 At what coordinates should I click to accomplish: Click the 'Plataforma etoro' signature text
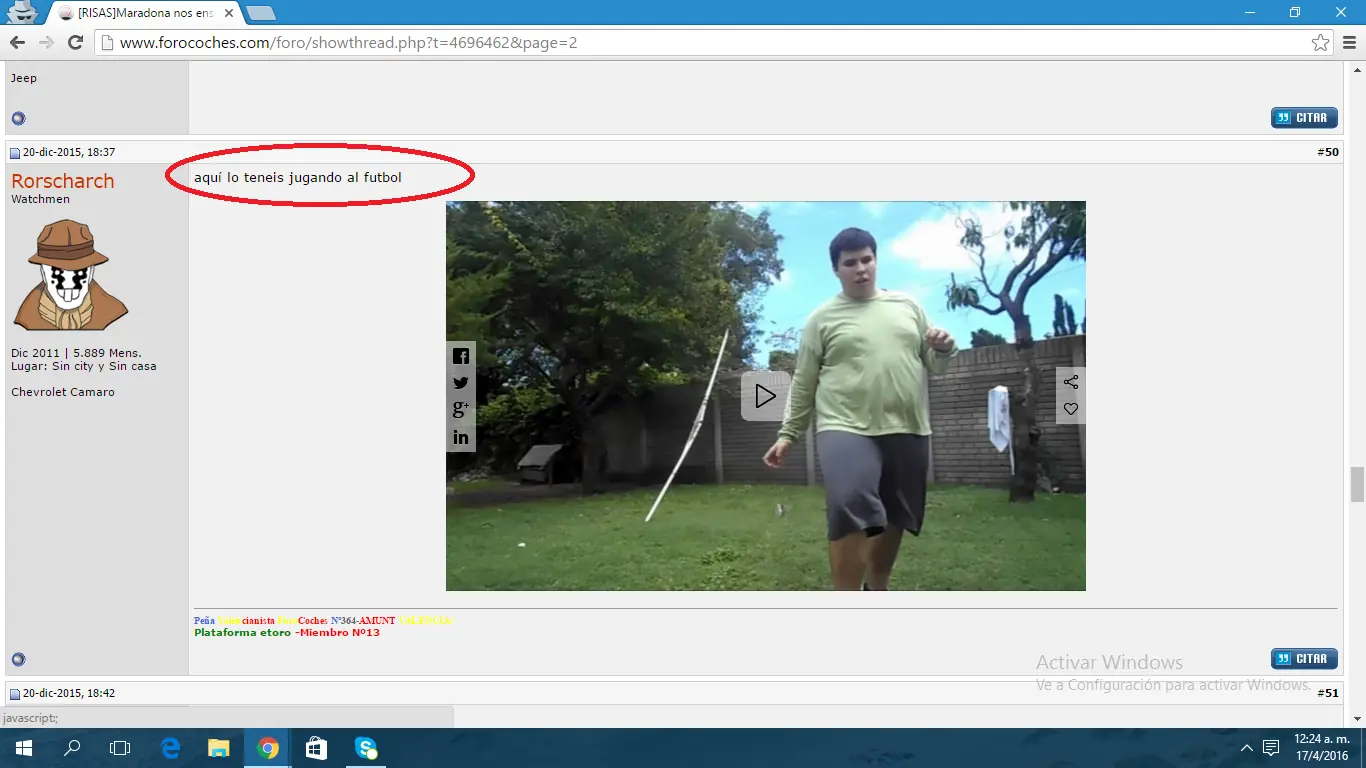coord(242,633)
